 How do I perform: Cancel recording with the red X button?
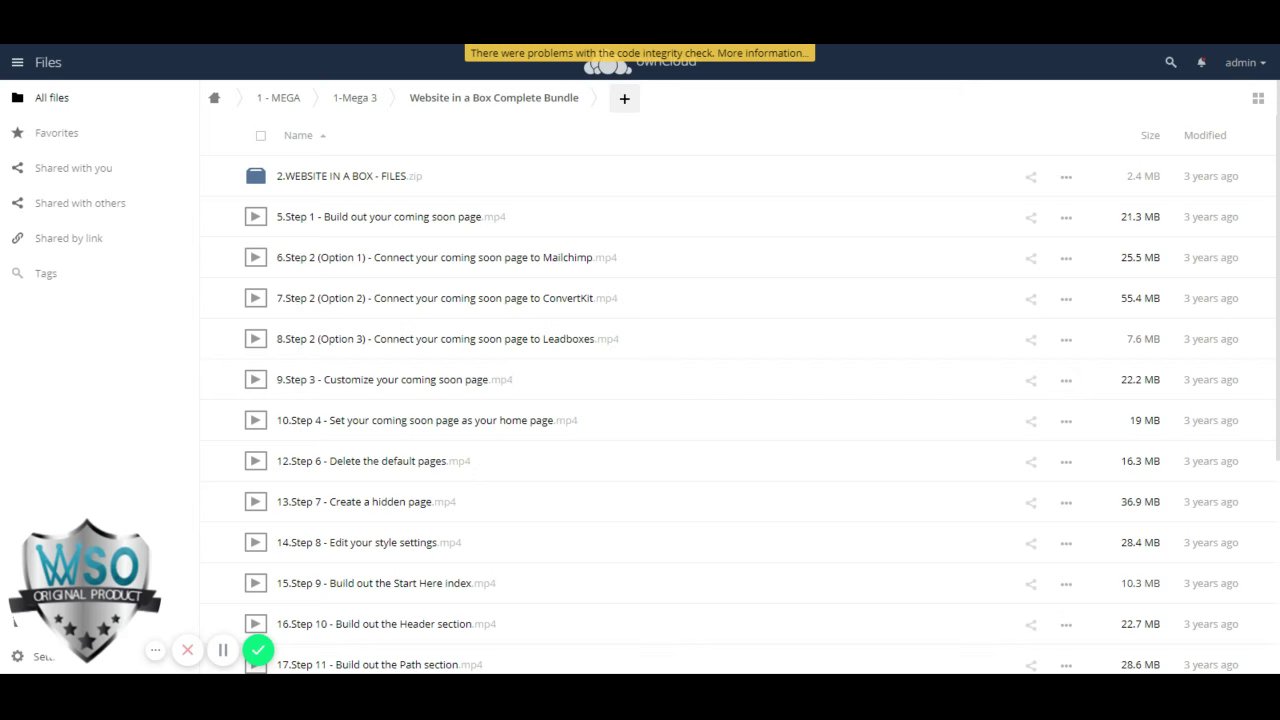click(187, 651)
